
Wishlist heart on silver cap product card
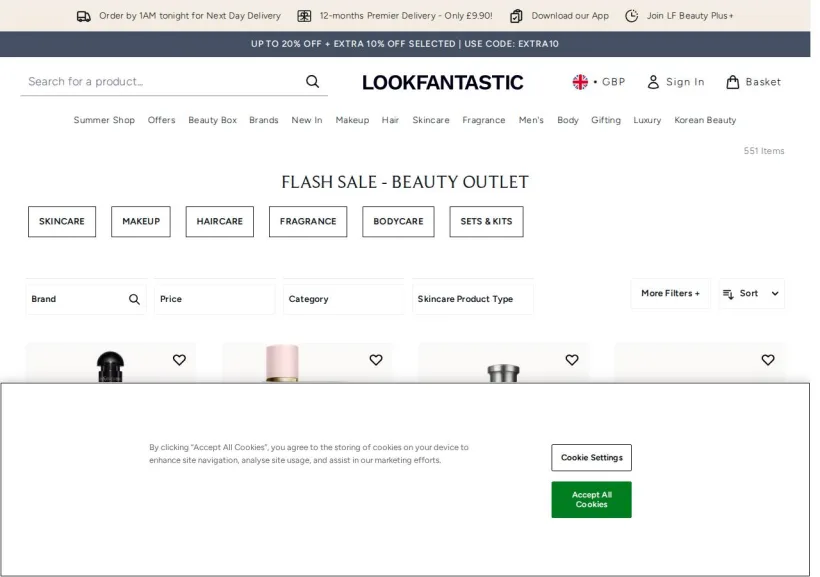pyautogui.click(x=572, y=360)
